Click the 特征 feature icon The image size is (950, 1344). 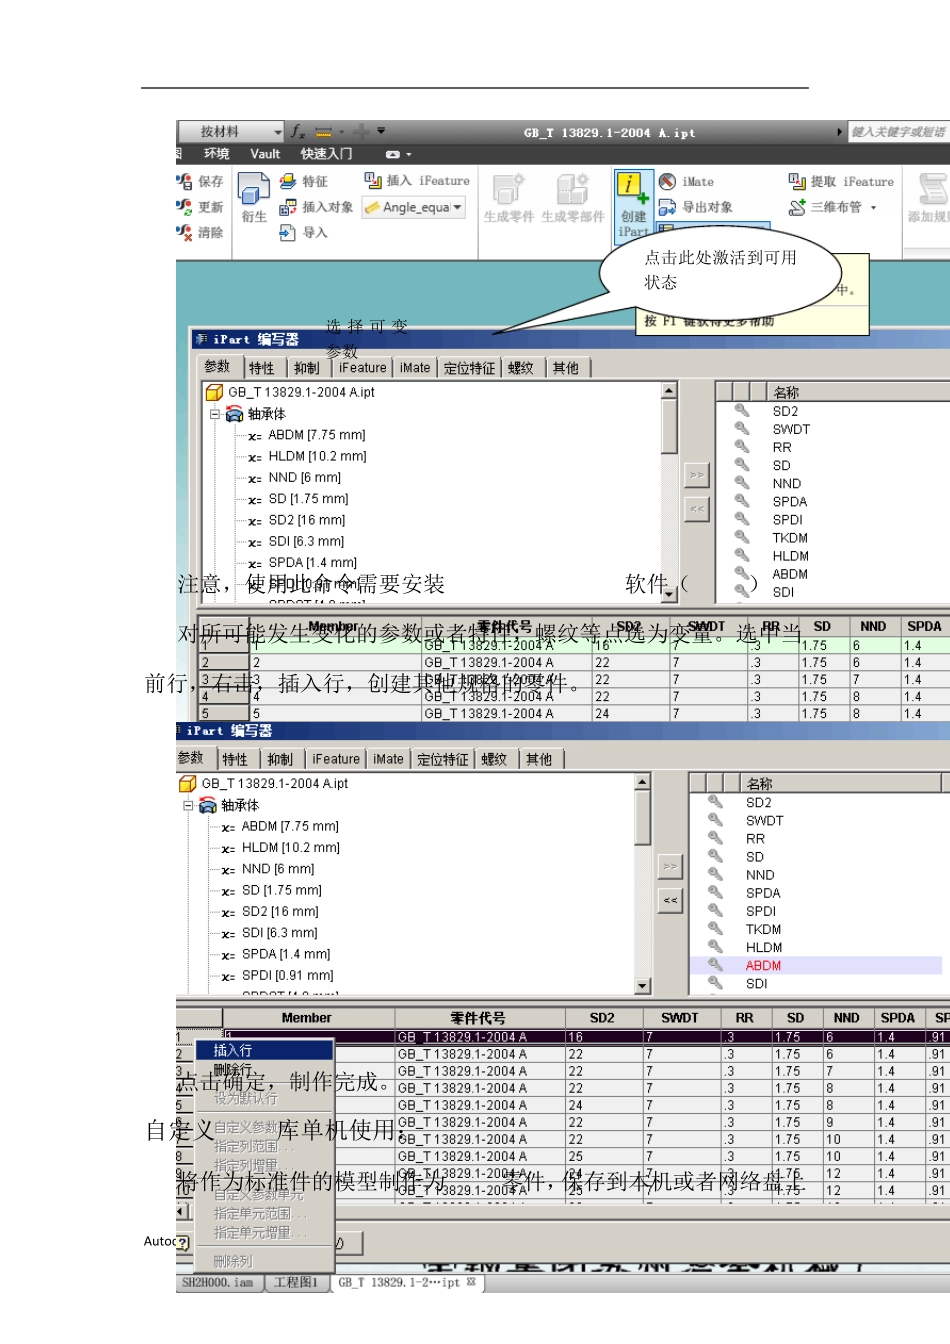click(288, 181)
